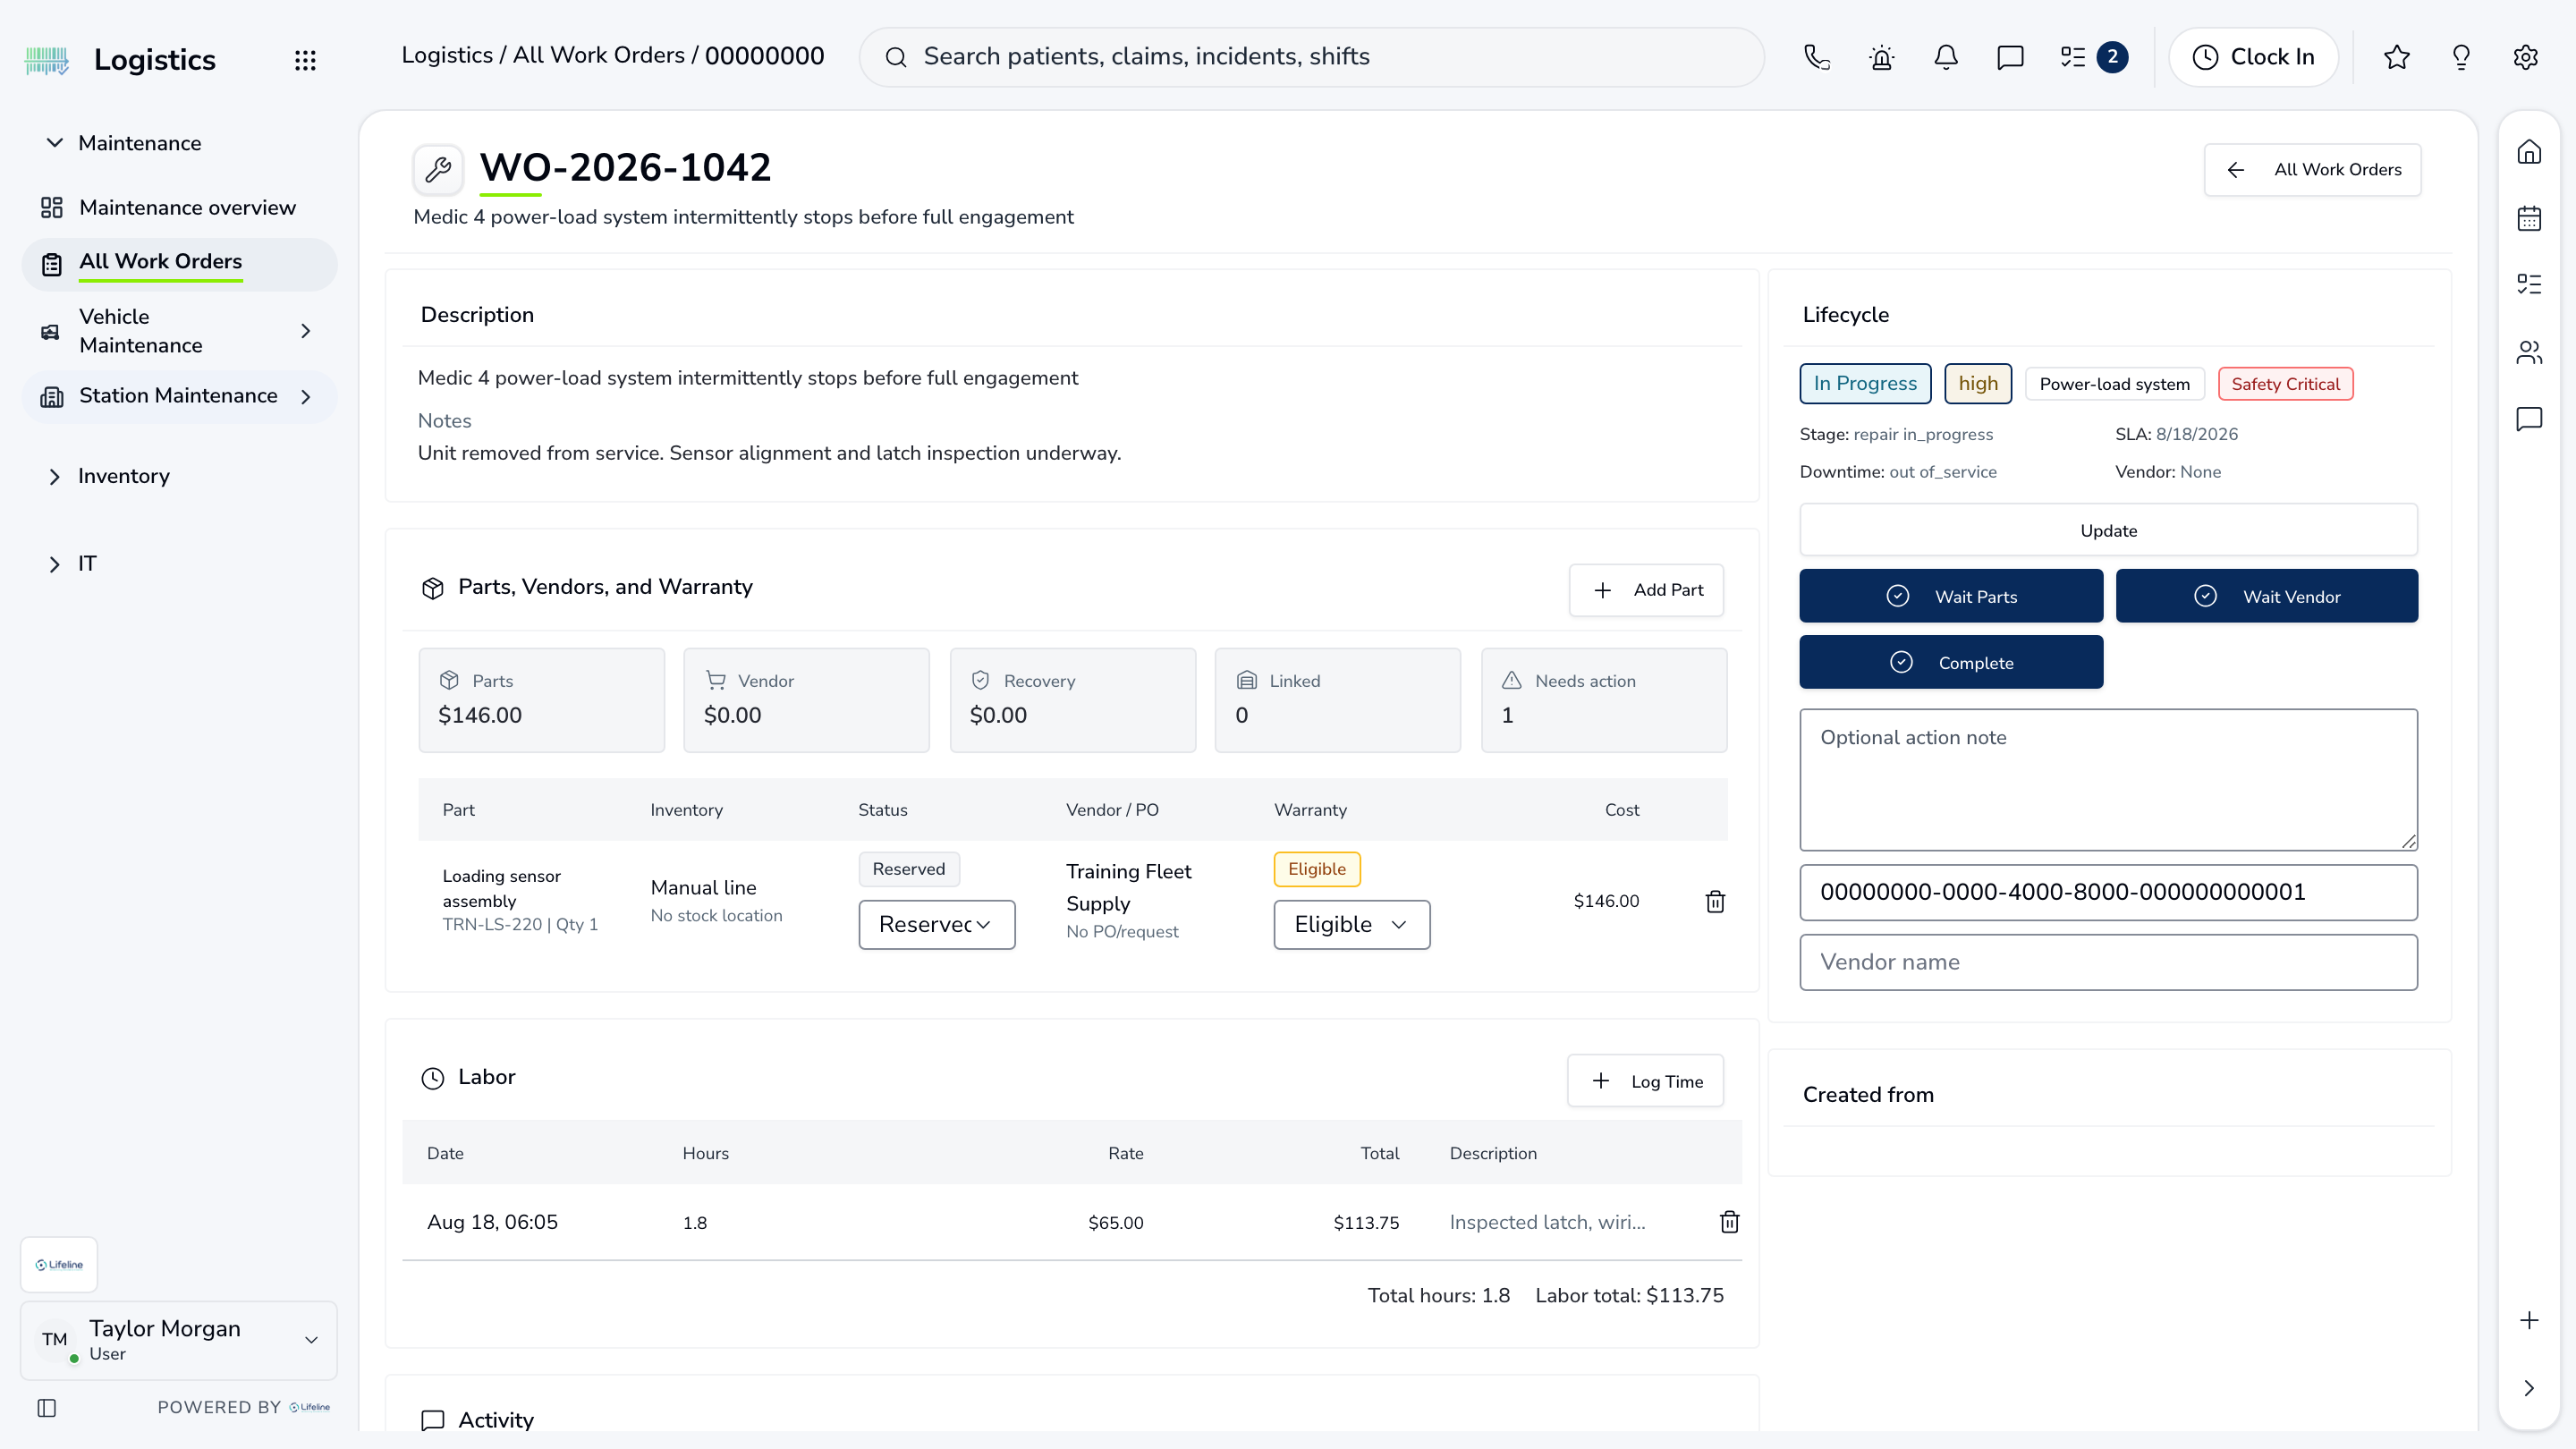Open Station Maintenance menu item

click(180, 397)
